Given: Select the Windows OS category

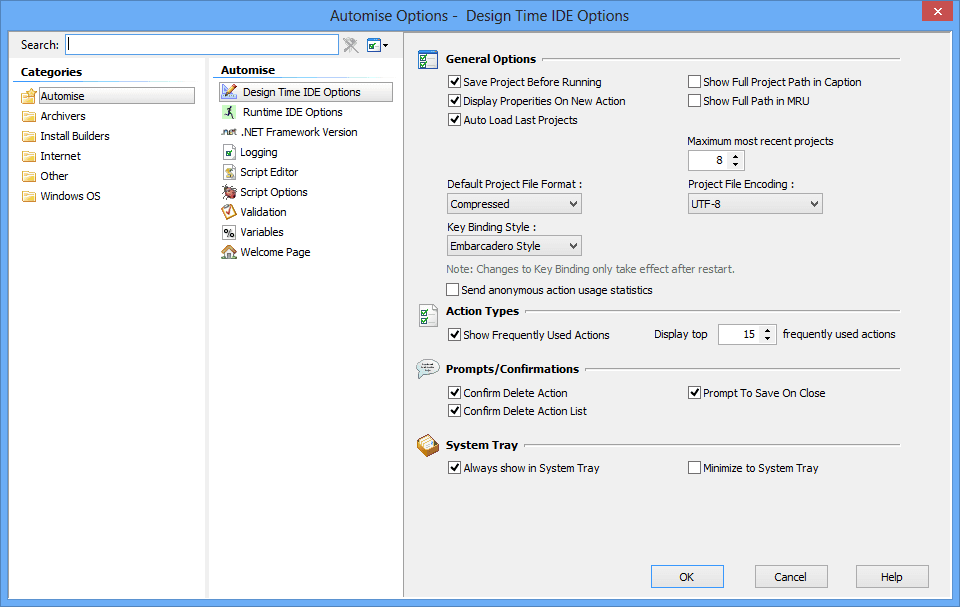Looking at the screenshot, I should 70,196.
